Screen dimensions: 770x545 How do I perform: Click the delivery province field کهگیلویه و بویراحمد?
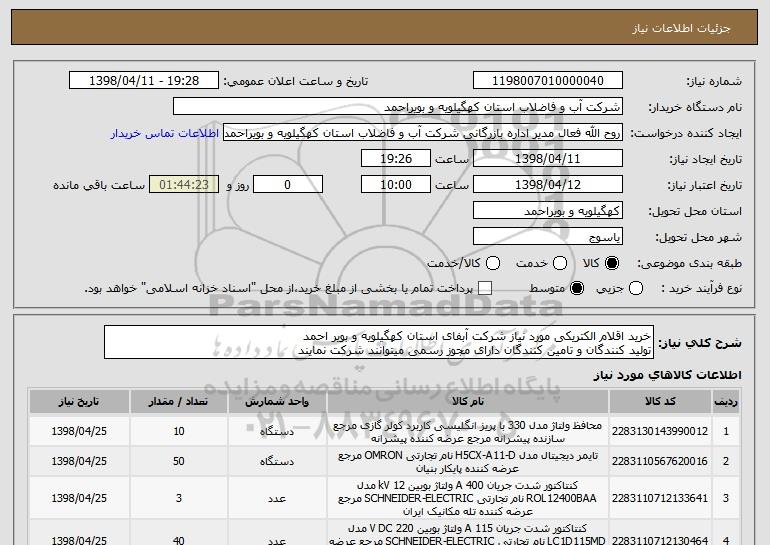[548, 211]
